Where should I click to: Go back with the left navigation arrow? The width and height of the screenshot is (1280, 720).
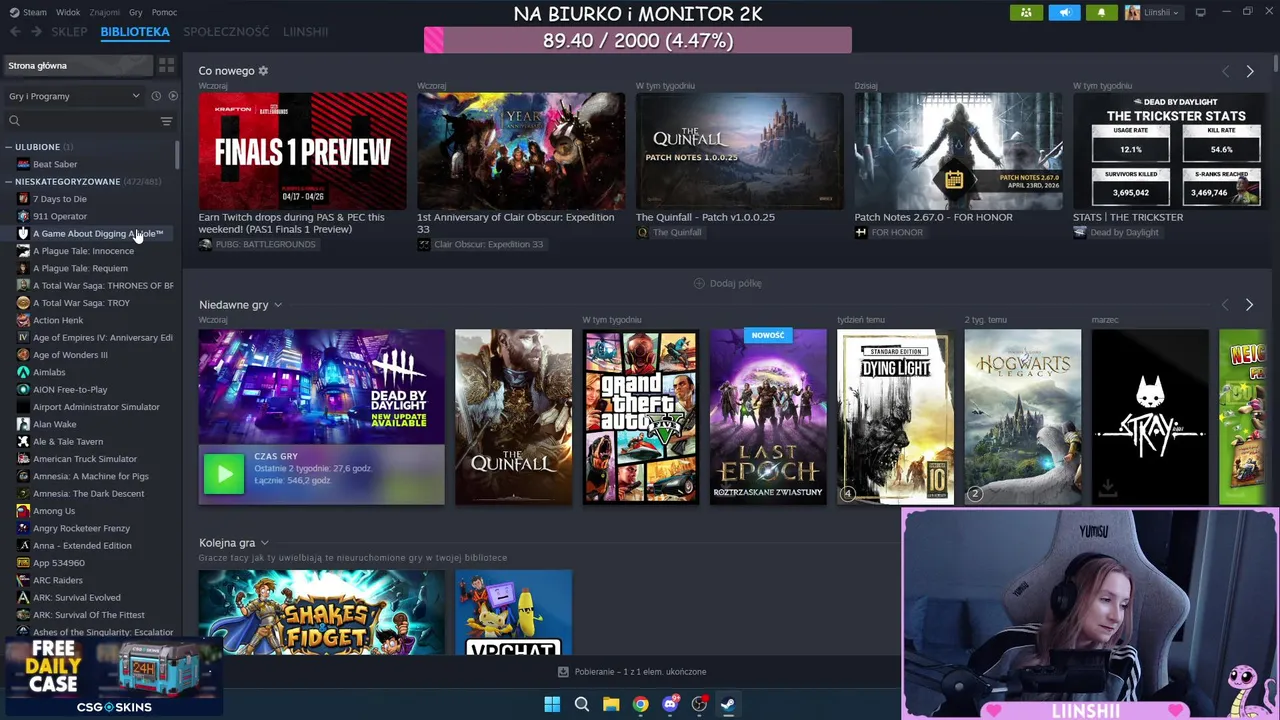coord(15,32)
